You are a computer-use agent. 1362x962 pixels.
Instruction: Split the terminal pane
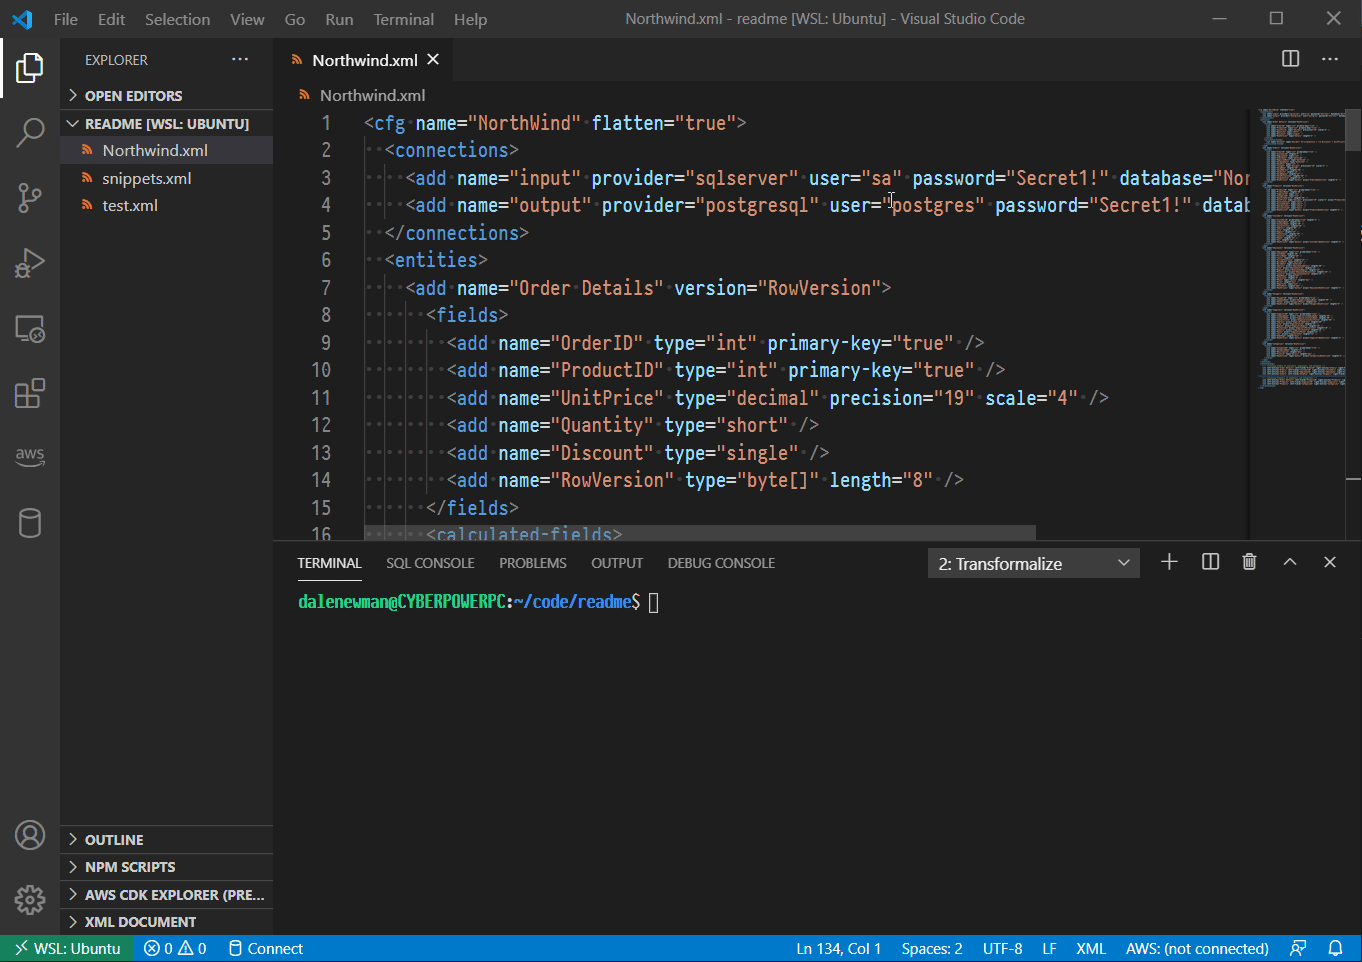click(x=1210, y=562)
